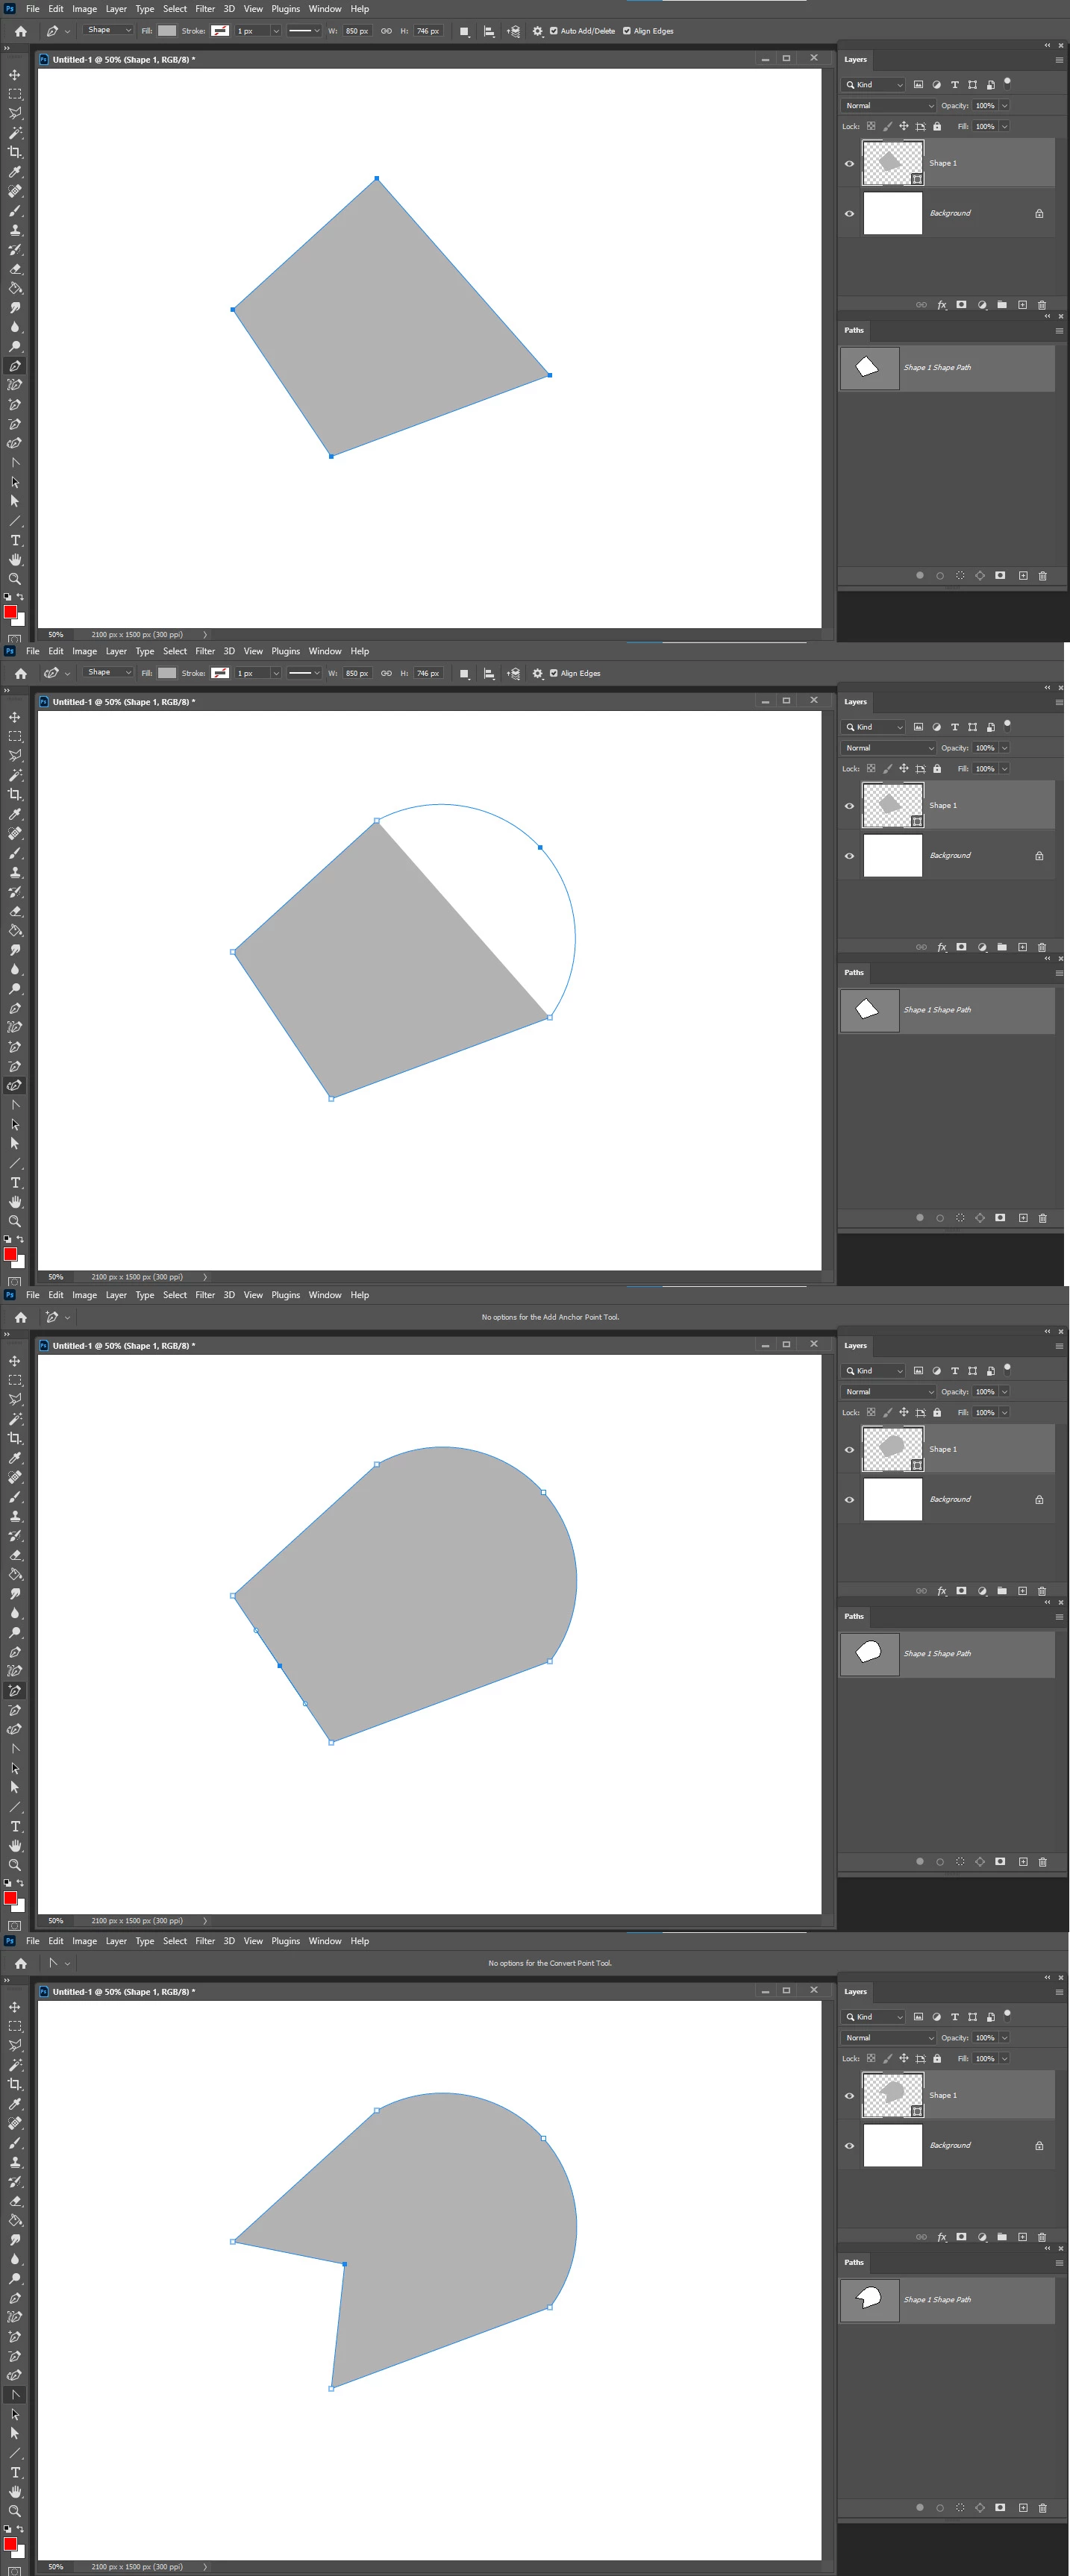Select Magic Wand tool in Auto Add/Delete window
Screen dimensions: 1070x2576
tap(15, 133)
